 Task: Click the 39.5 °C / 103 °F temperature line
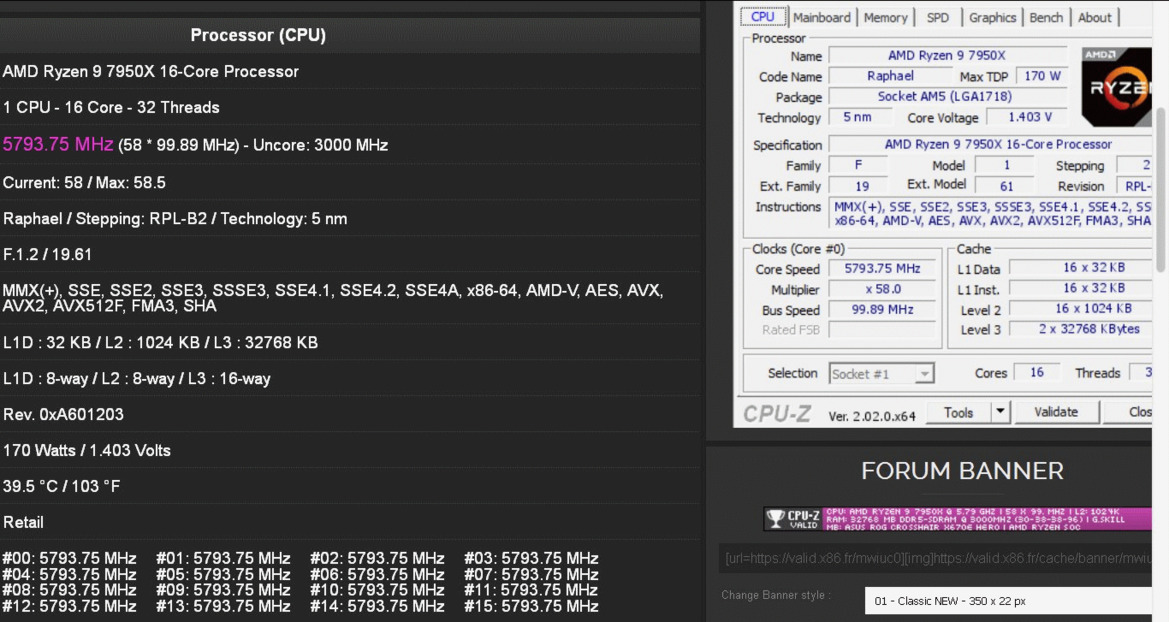(61, 486)
